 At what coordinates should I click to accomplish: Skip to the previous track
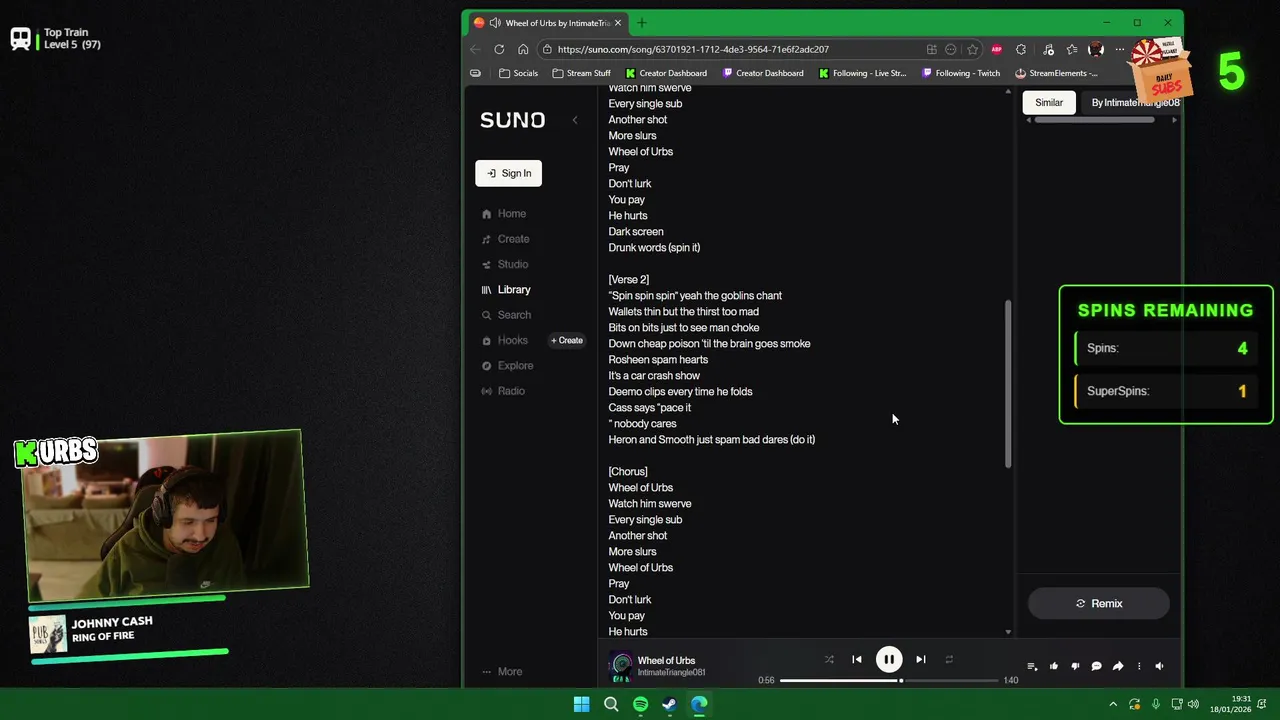point(856,659)
